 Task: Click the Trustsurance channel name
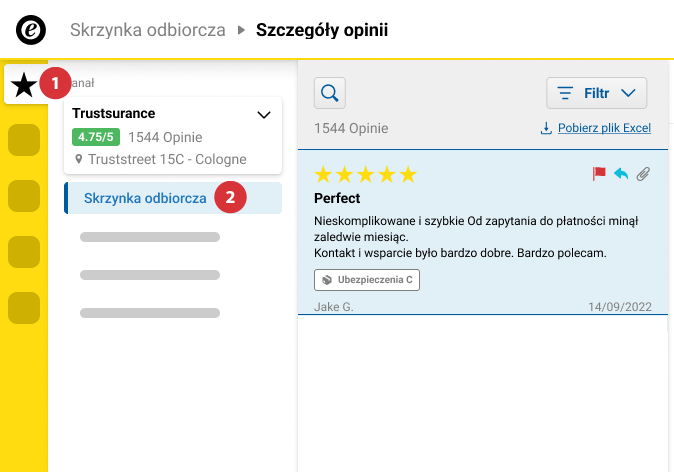tap(113, 113)
